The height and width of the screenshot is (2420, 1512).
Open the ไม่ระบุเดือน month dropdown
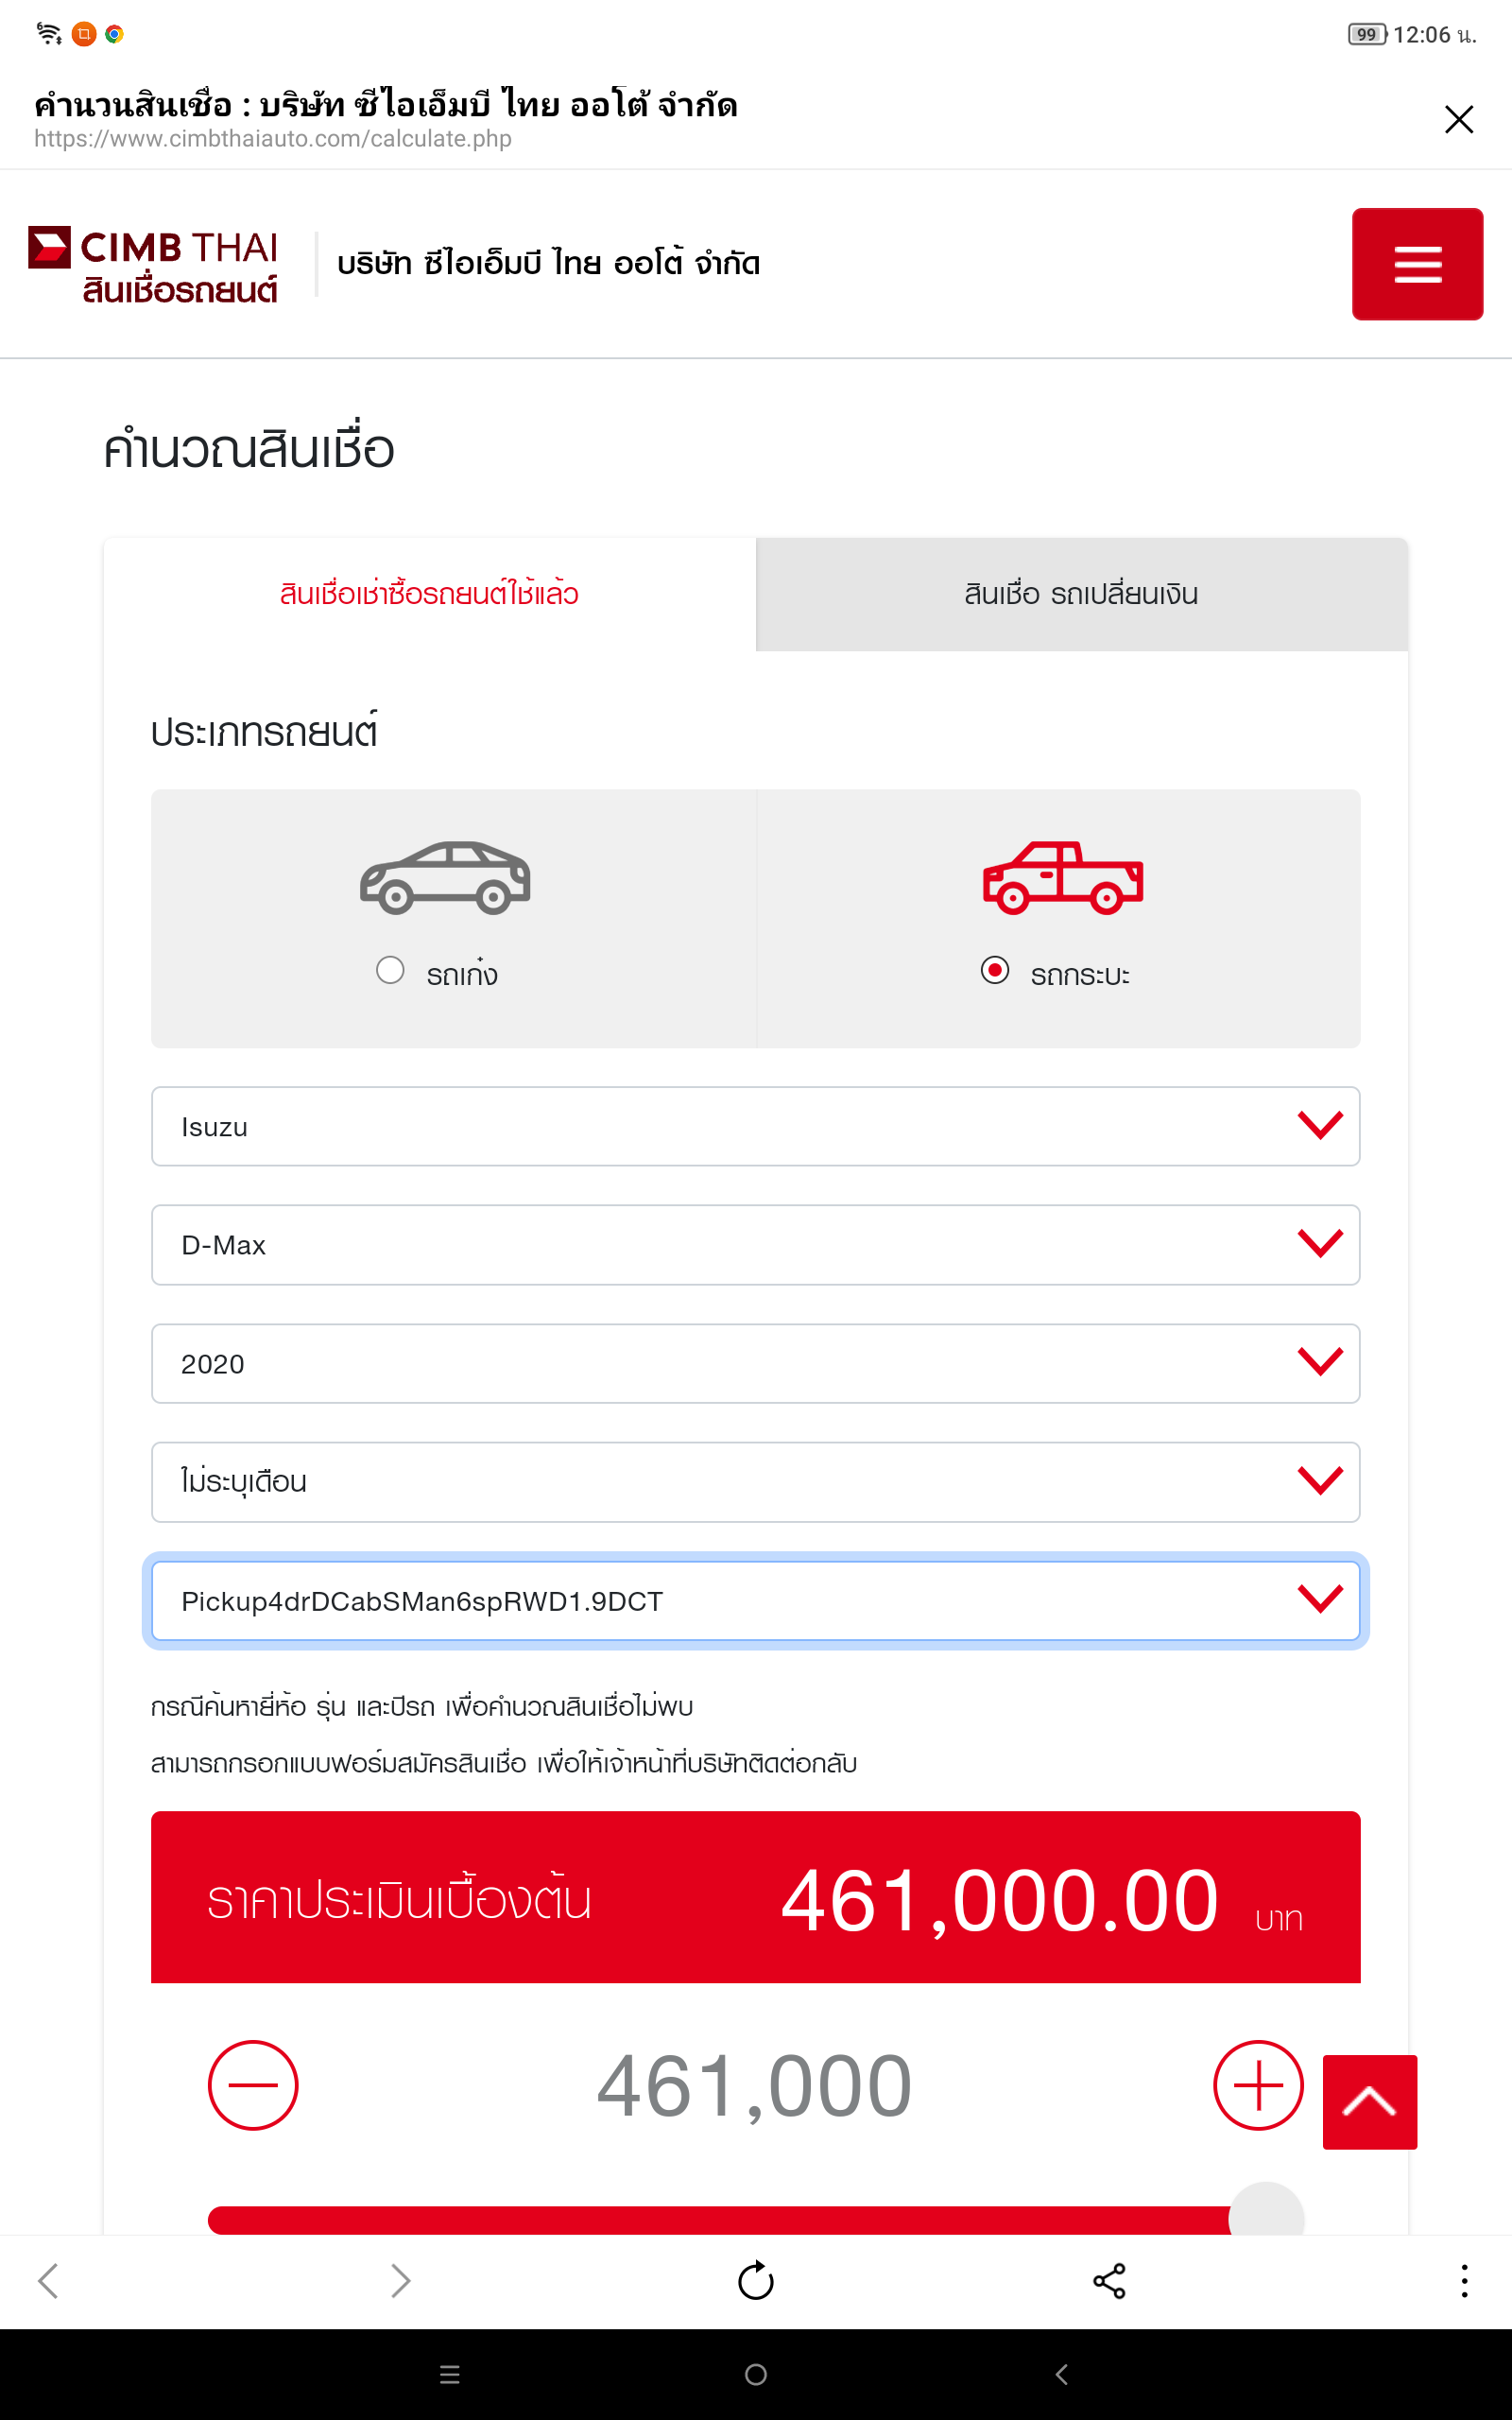(x=755, y=1481)
